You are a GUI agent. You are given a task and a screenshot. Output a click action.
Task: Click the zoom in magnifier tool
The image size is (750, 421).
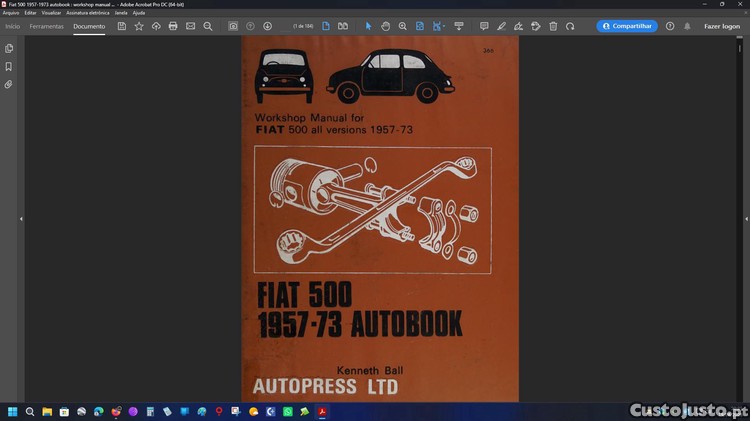(403, 26)
